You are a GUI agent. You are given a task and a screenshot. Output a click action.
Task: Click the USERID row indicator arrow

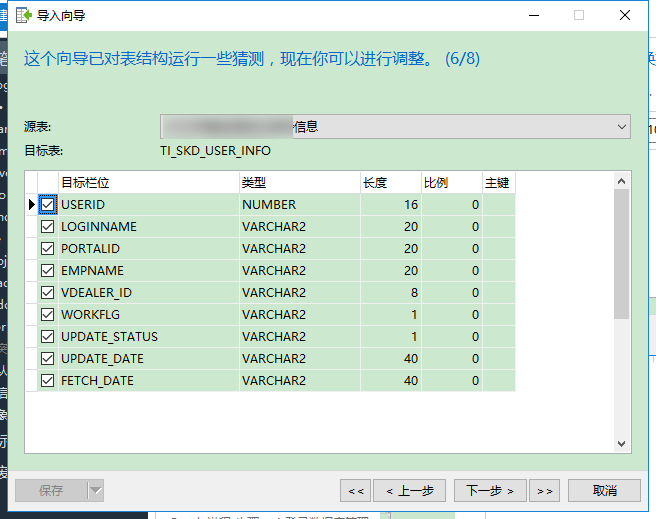point(31,205)
